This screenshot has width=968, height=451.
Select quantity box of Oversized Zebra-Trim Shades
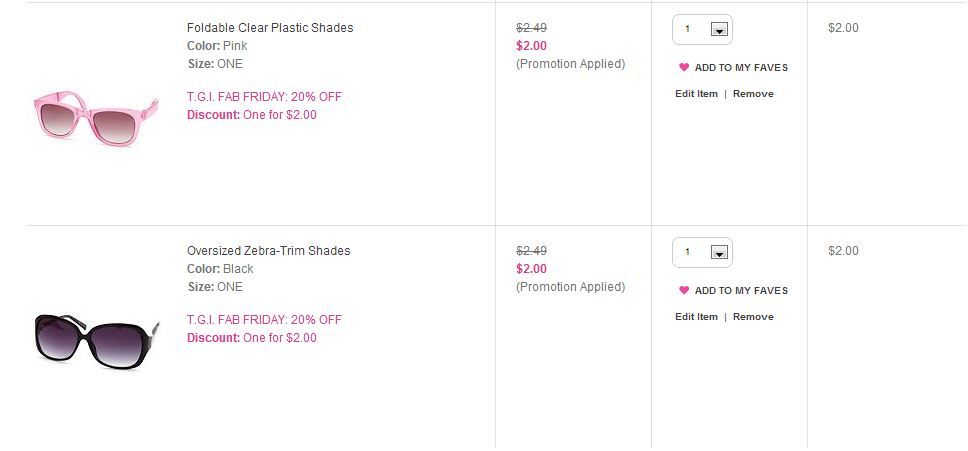703,252
